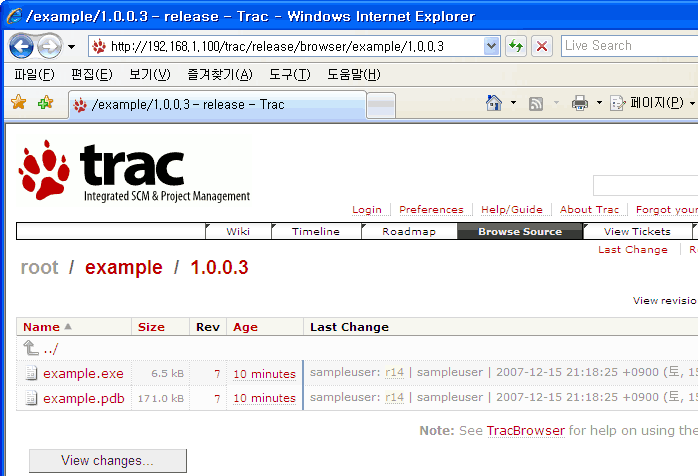Click the Home page icon
The height and width of the screenshot is (476, 698).
click(493, 103)
